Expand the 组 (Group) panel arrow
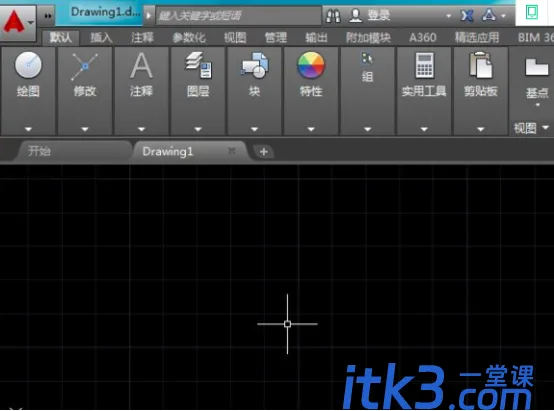Viewport: 554px width, 411px height. (367, 129)
